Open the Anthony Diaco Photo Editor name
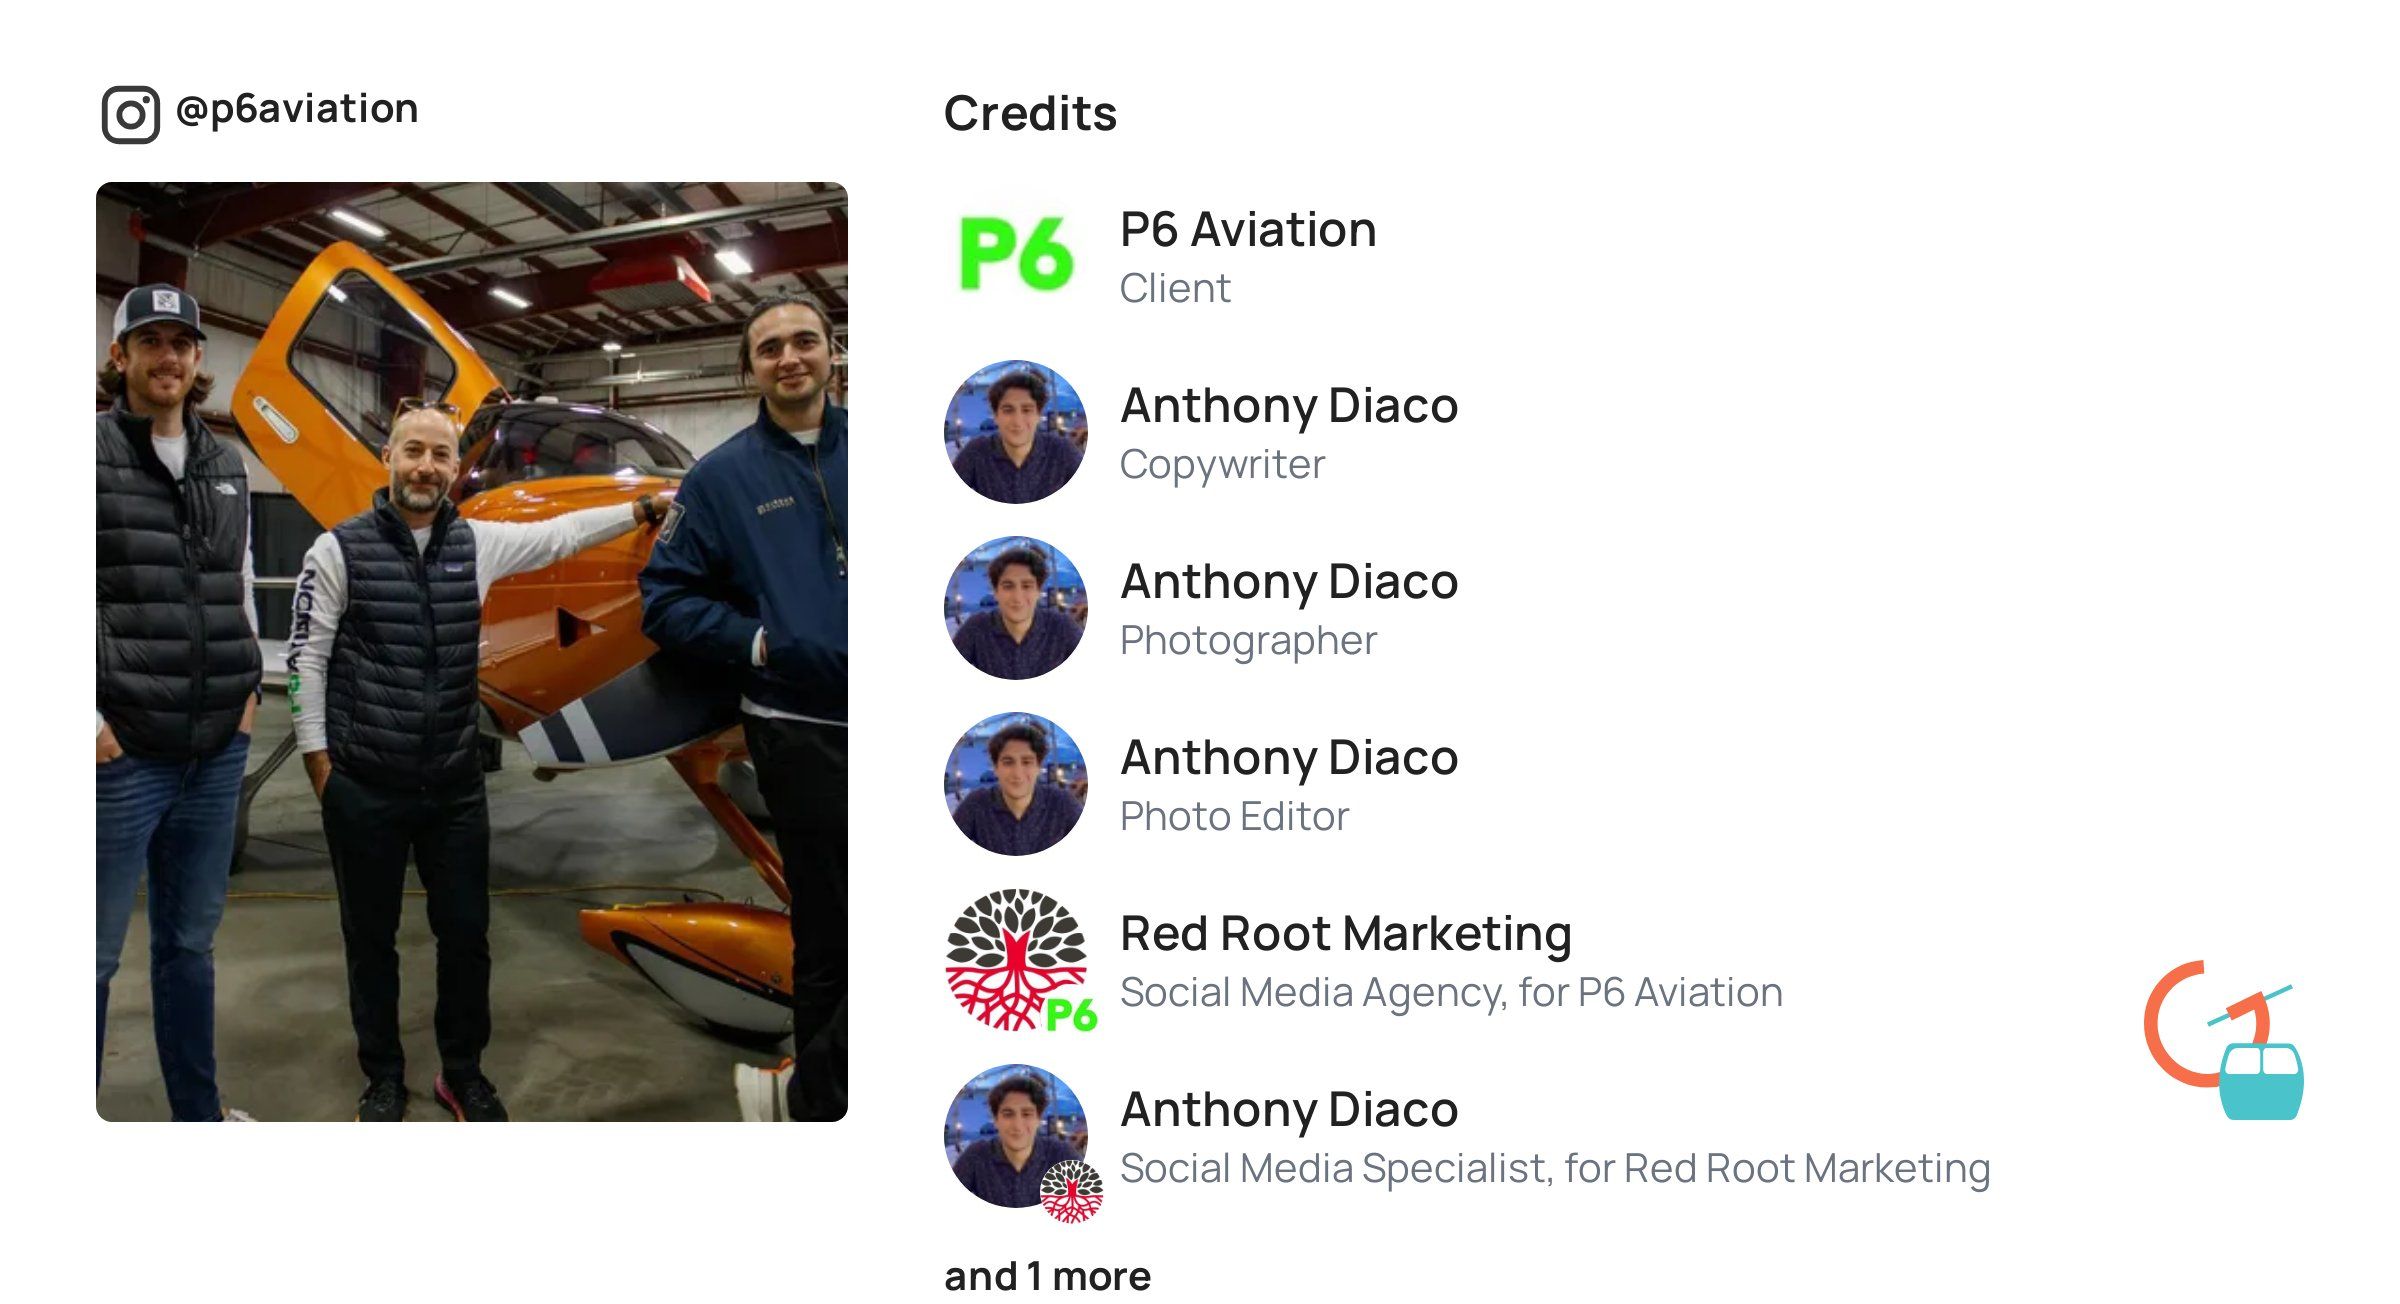The width and height of the screenshot is (2400, 1304). (x=1289, y=758)
